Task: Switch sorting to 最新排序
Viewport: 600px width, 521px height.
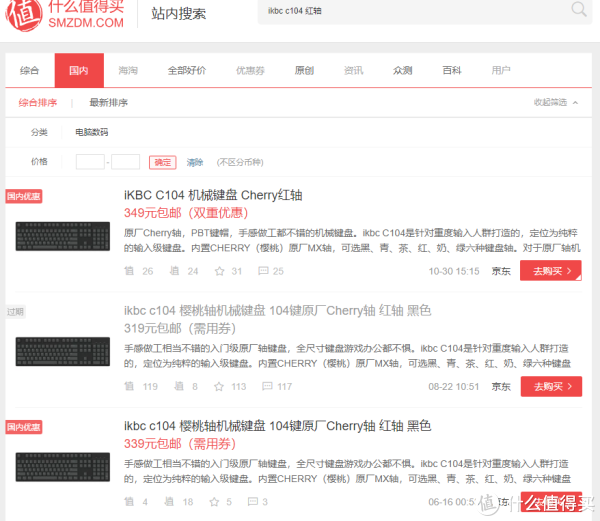Action: tap(108, 102)
